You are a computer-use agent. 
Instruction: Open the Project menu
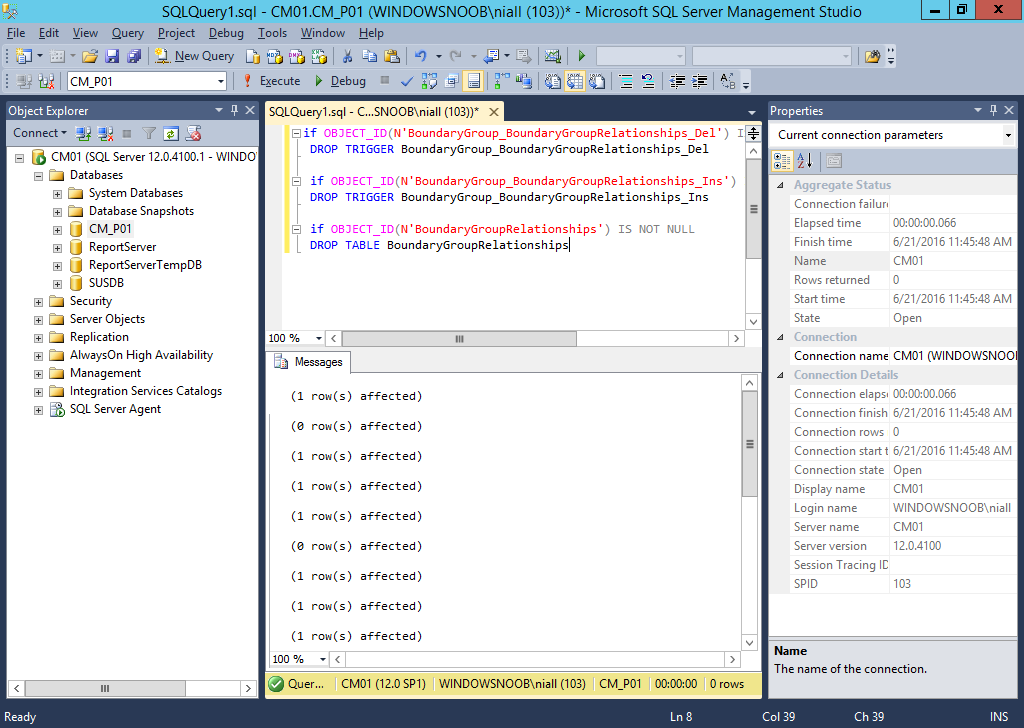click(x=176, y=33)
